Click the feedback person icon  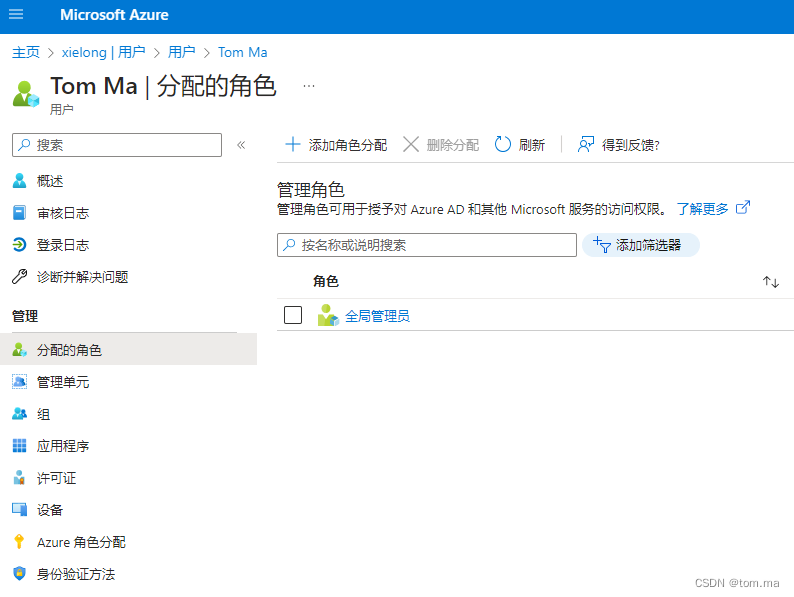586,144
